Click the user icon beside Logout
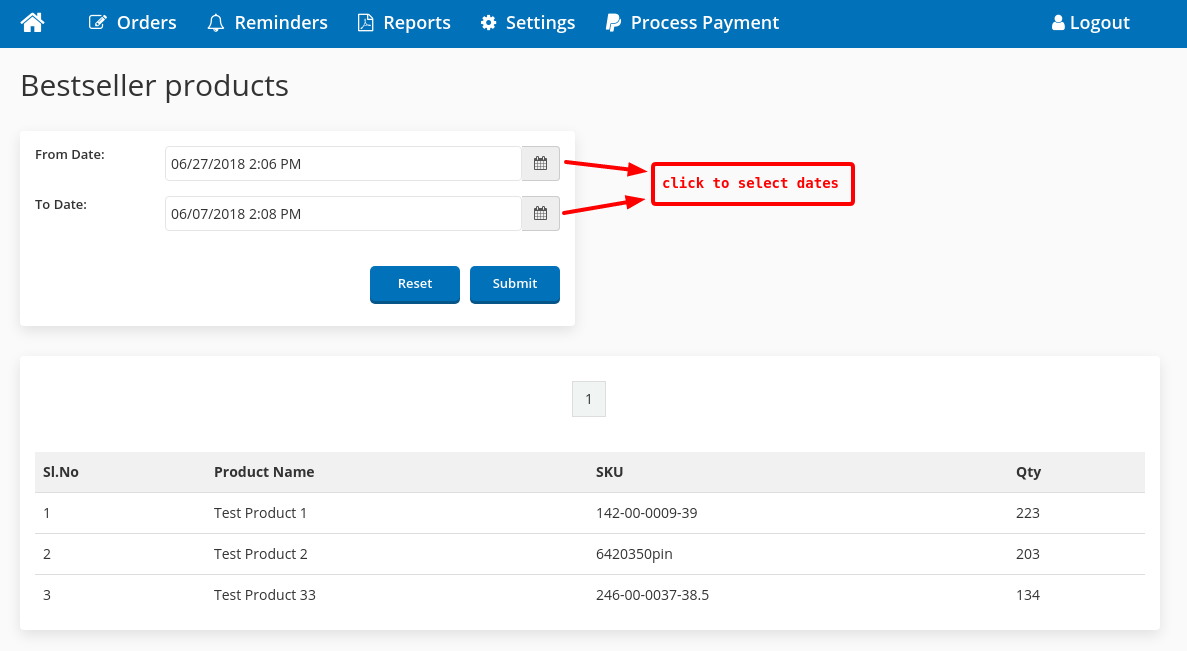1187x651 pixels. (1058, 23)
